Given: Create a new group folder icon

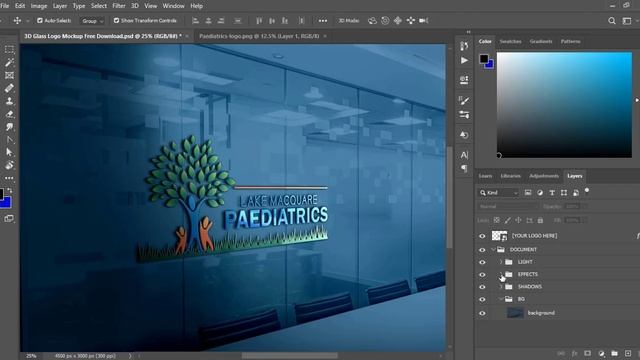Looking at the screenshot, I should (x=614, y=353).
